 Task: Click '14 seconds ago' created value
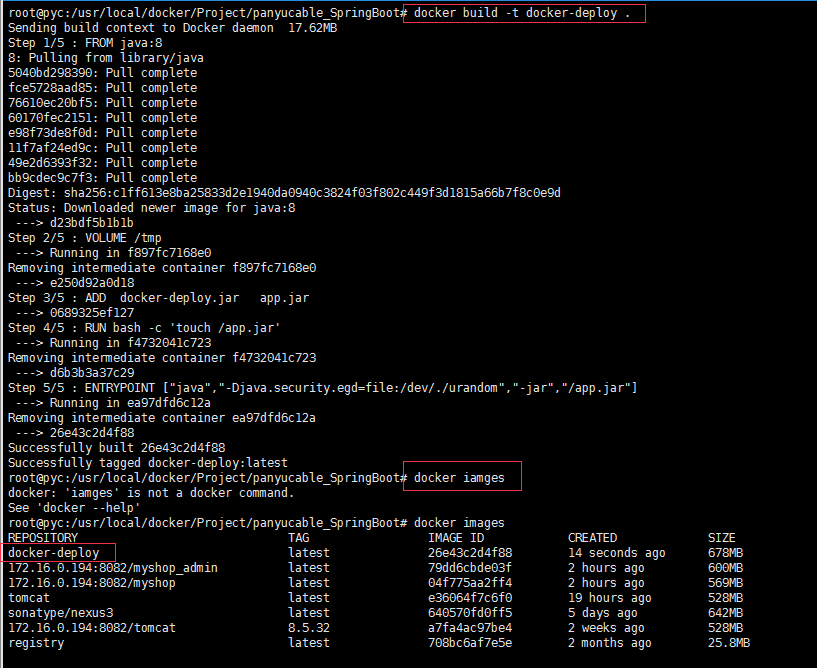point(616,553)
